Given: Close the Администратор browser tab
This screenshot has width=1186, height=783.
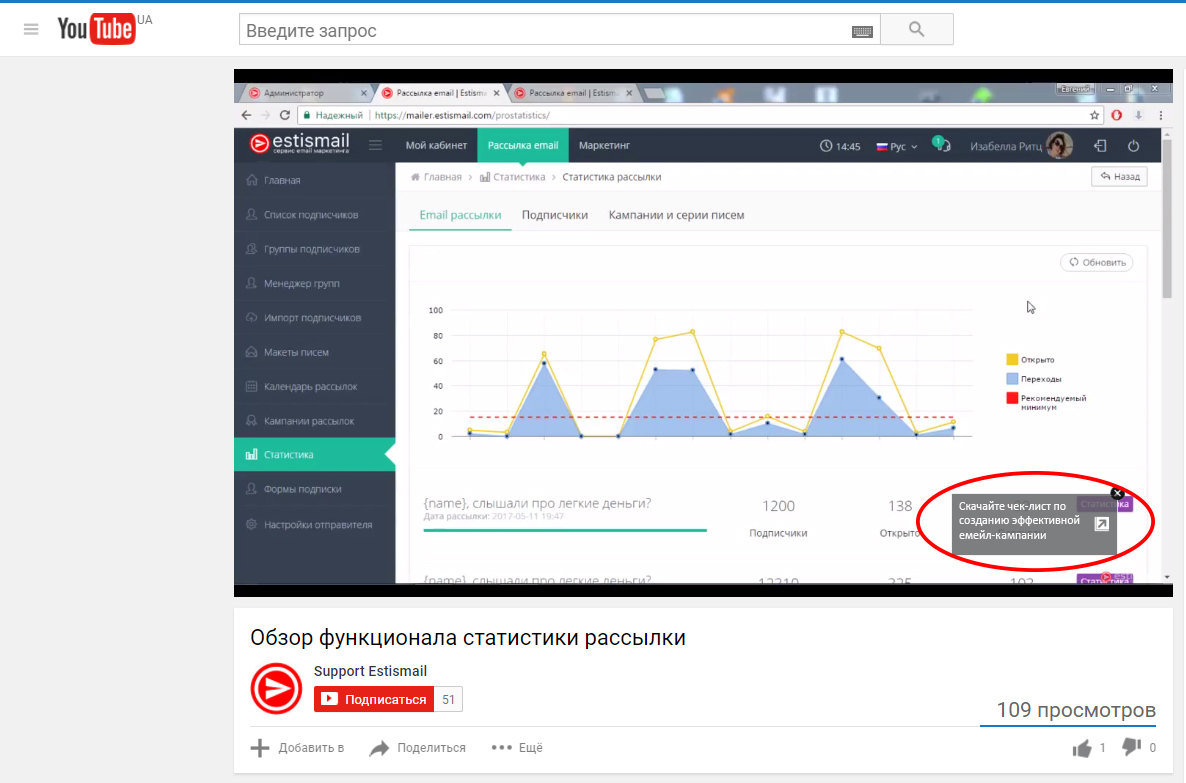Looking at the screenshot, I should tap(364, 93).
